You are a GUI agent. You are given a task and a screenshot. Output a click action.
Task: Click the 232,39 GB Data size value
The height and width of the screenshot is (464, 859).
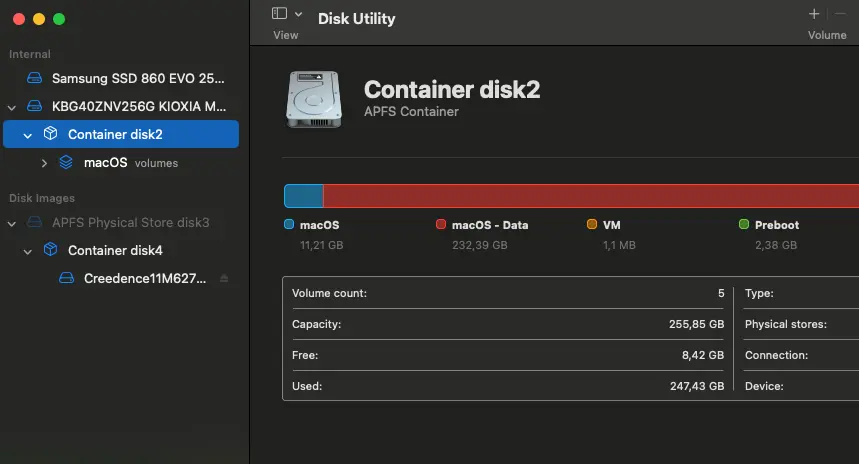pos(479,245)
